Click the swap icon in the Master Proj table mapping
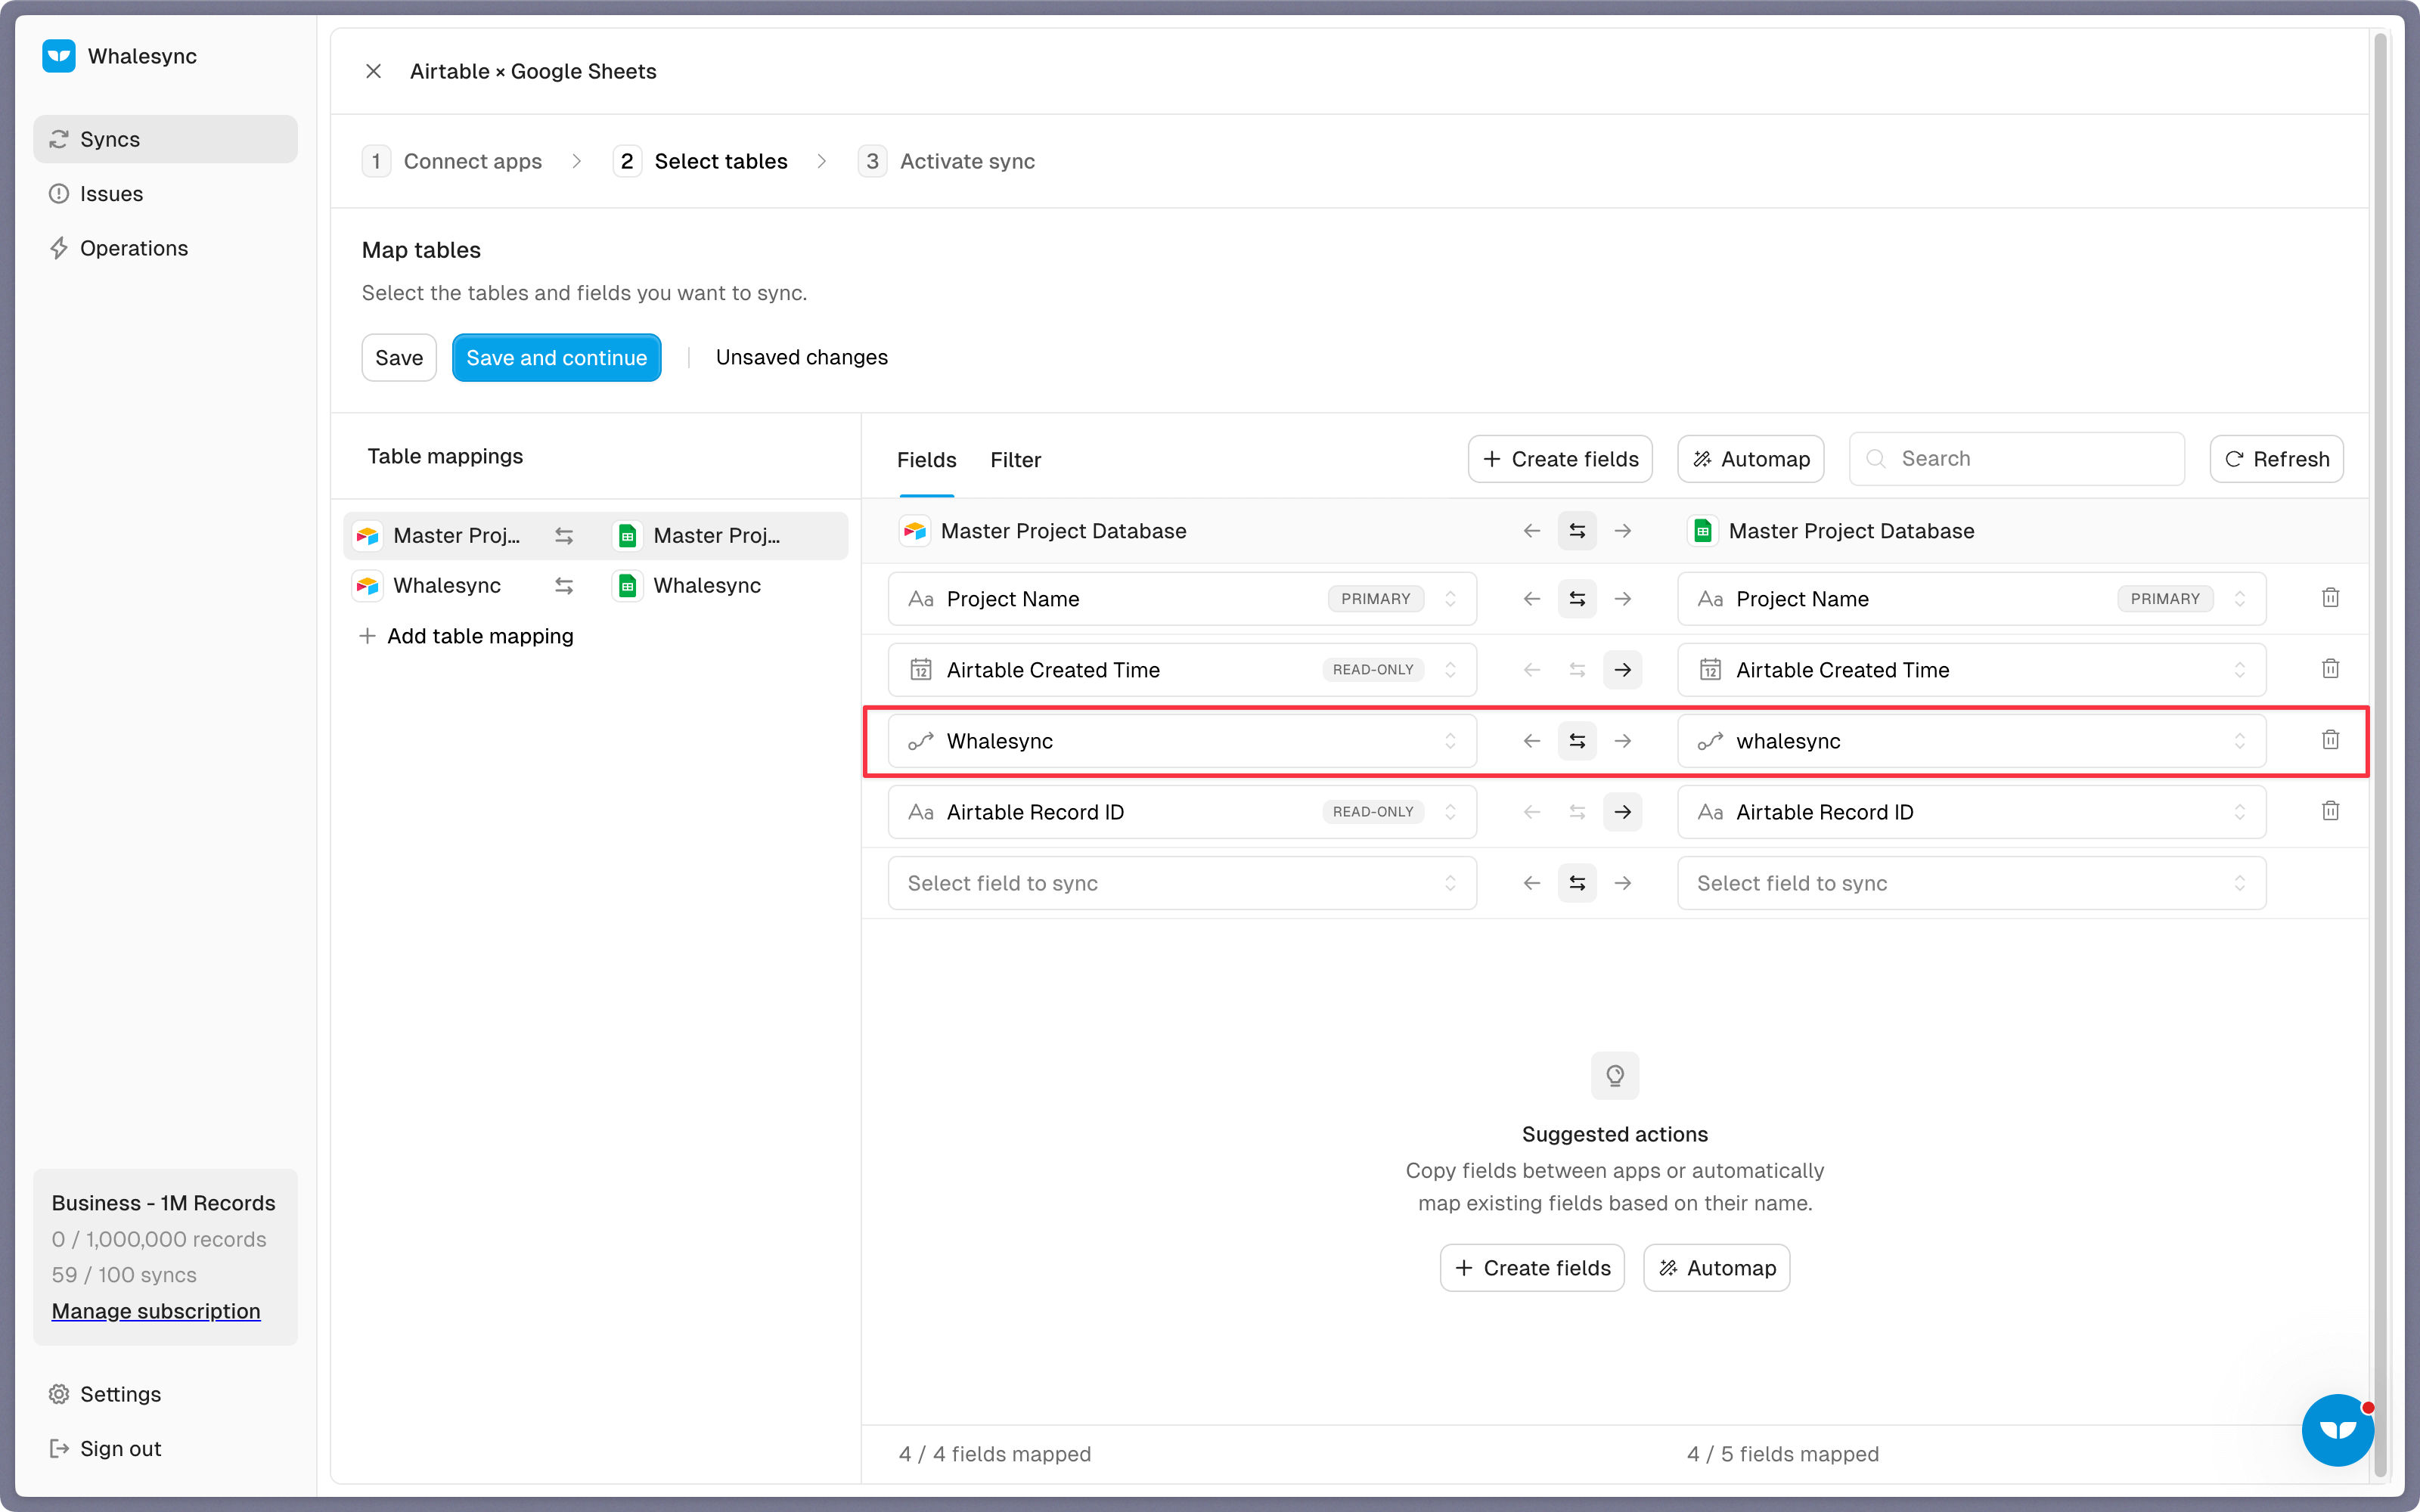Screen dimensions: 2420x1512 pyautogui.click(x=564, y=536)
